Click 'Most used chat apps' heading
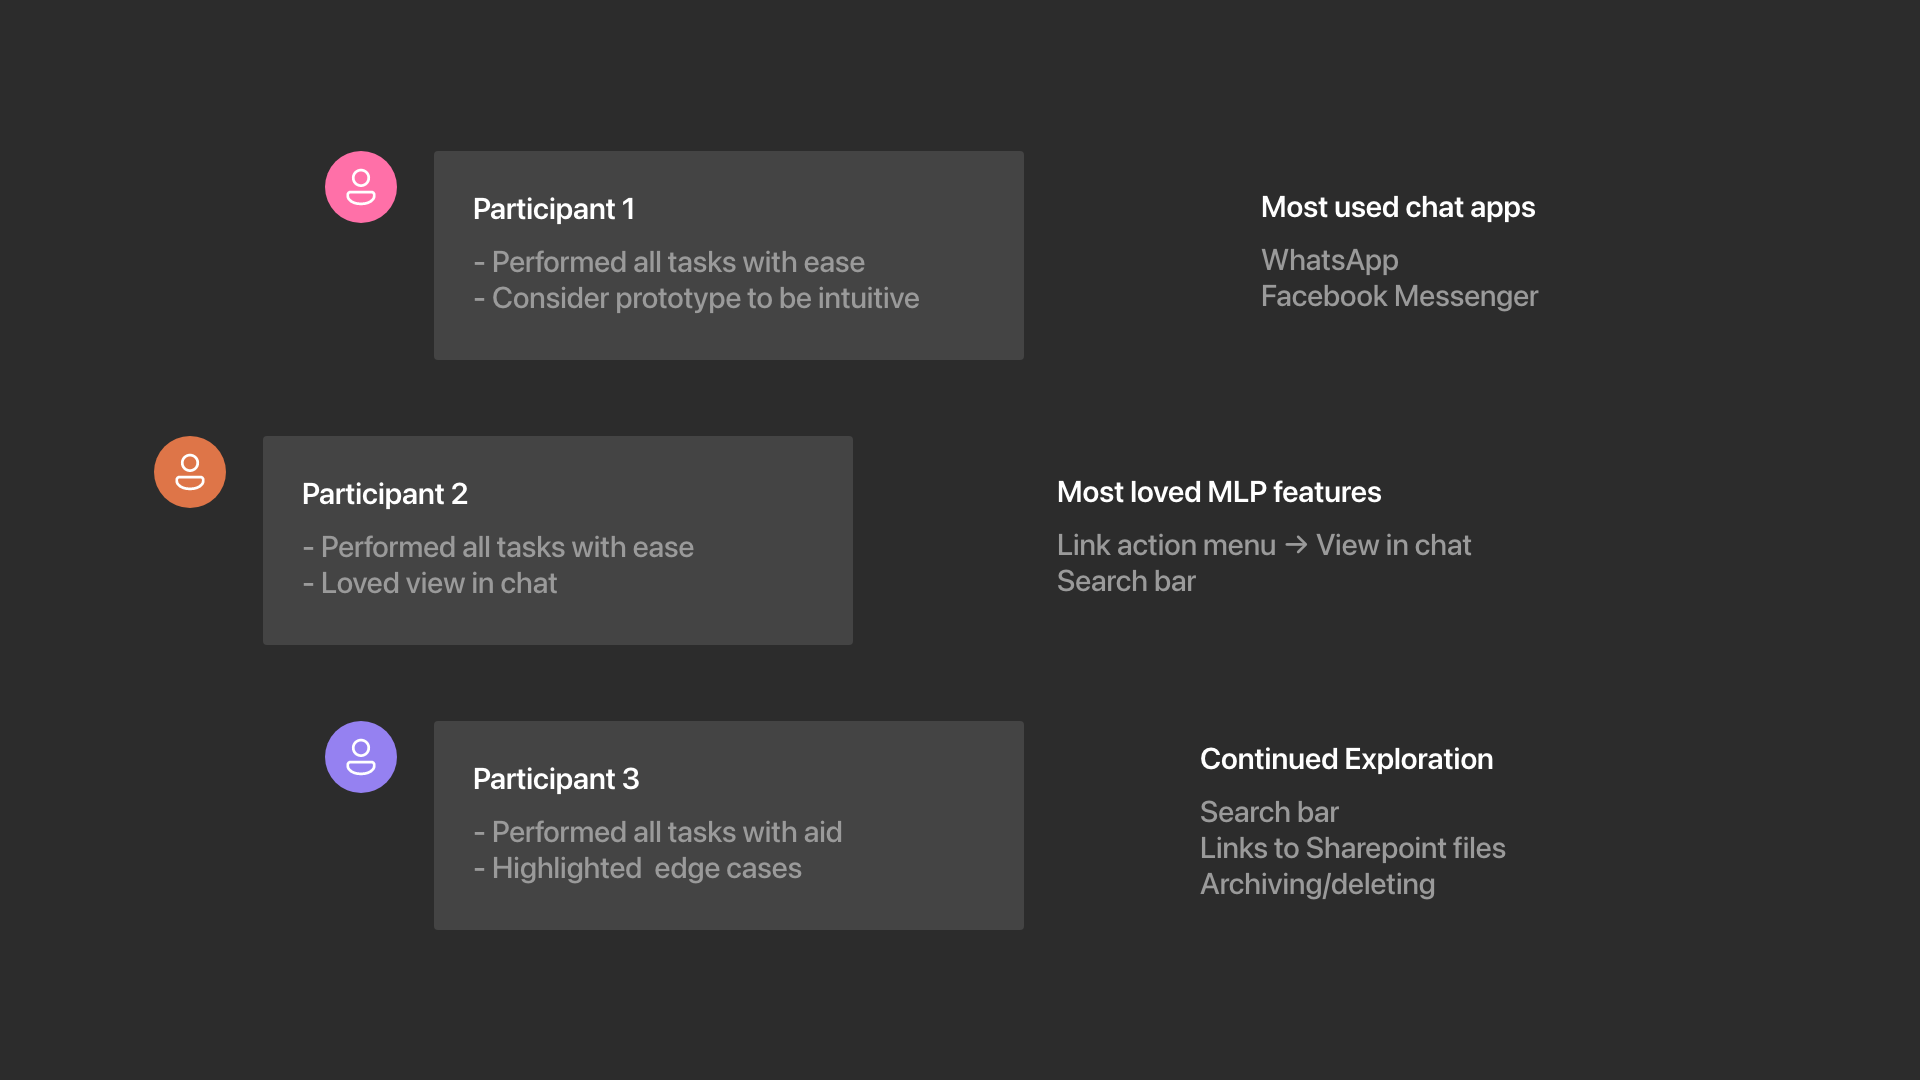The height and width of the screenshot is (1080, 1920). [x=1397, y=207]
